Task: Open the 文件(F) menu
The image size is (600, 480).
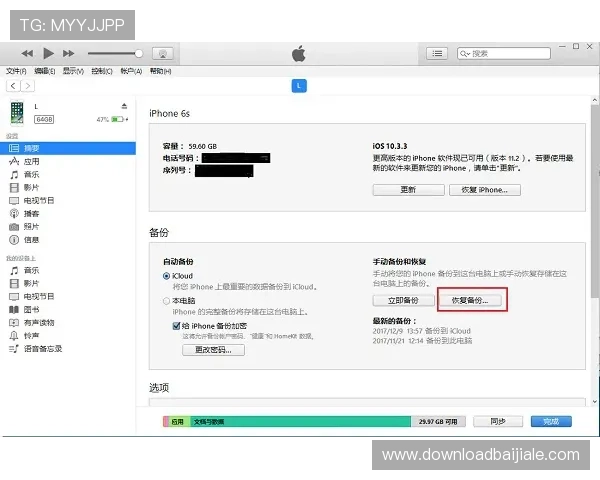Action: (16, 71)
